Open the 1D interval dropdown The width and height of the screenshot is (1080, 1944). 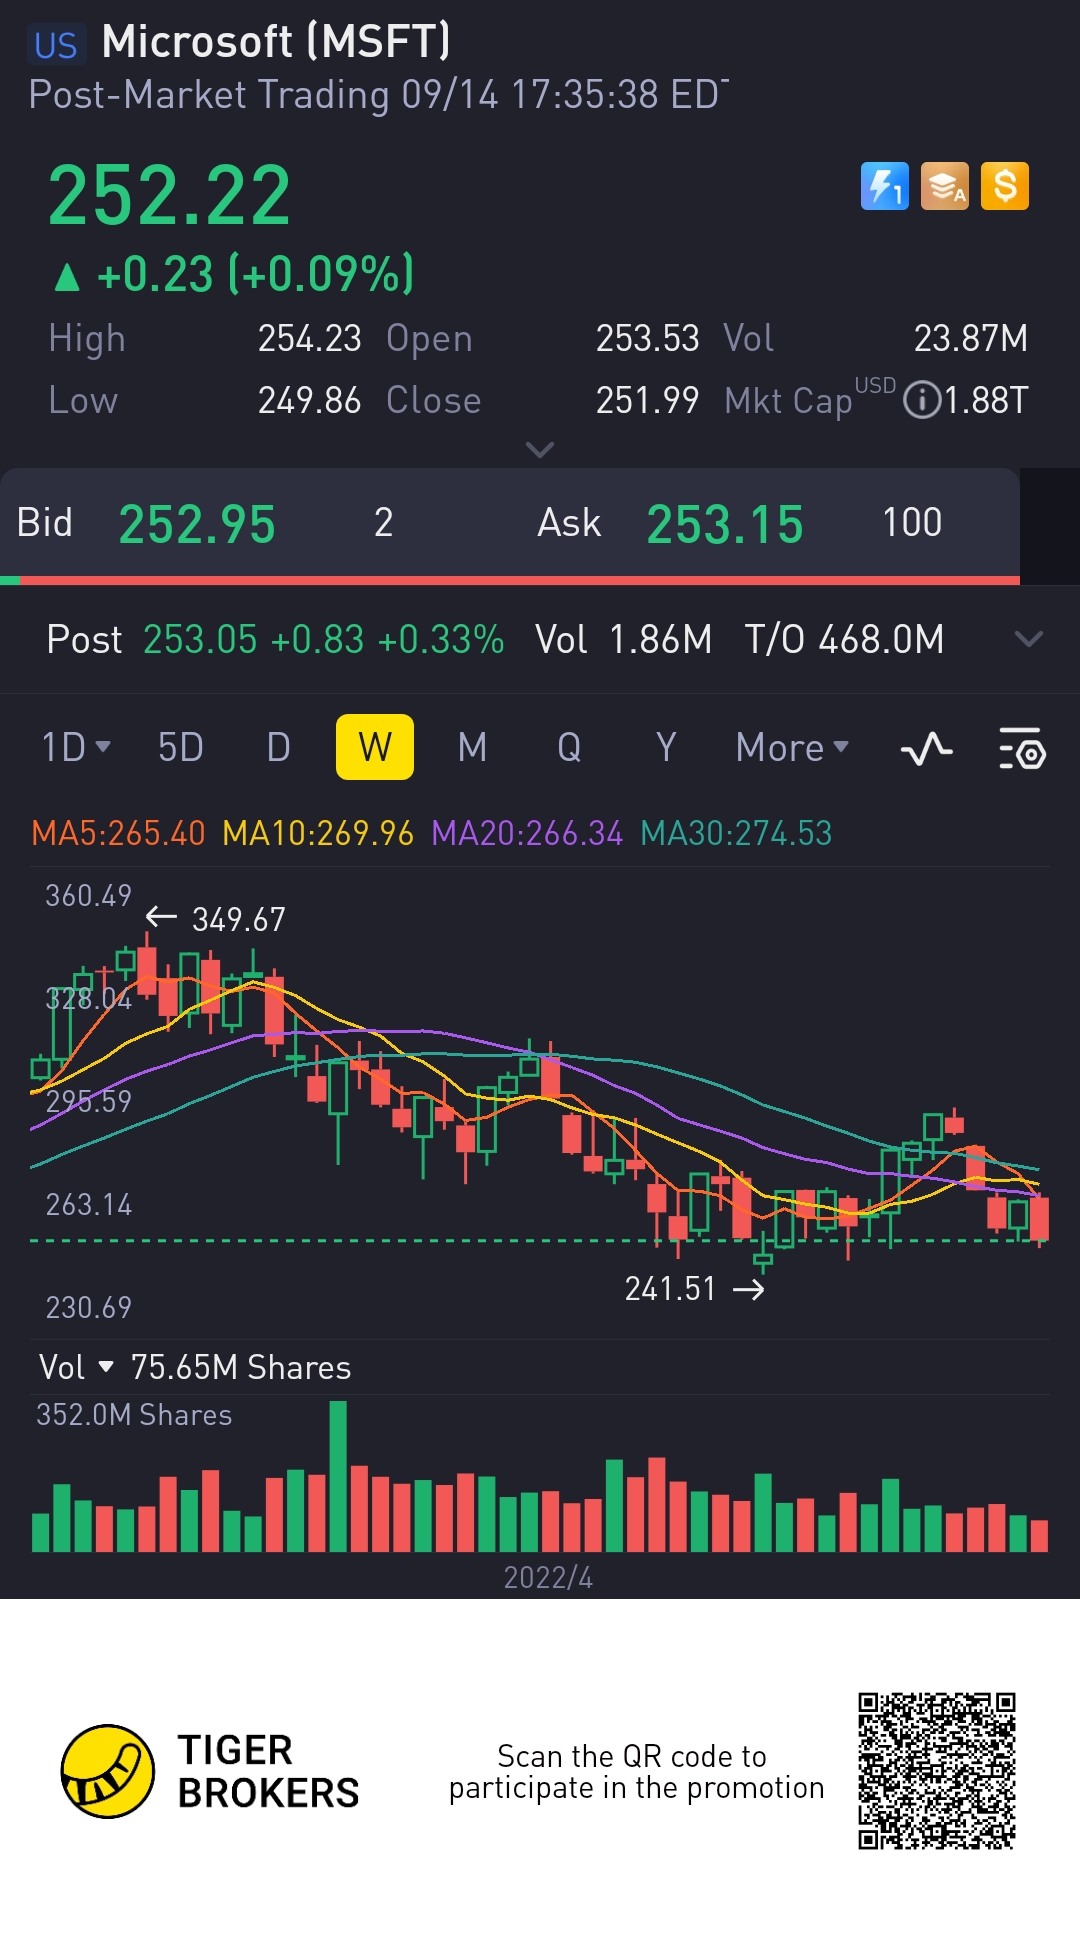click(x=76, y=747)
